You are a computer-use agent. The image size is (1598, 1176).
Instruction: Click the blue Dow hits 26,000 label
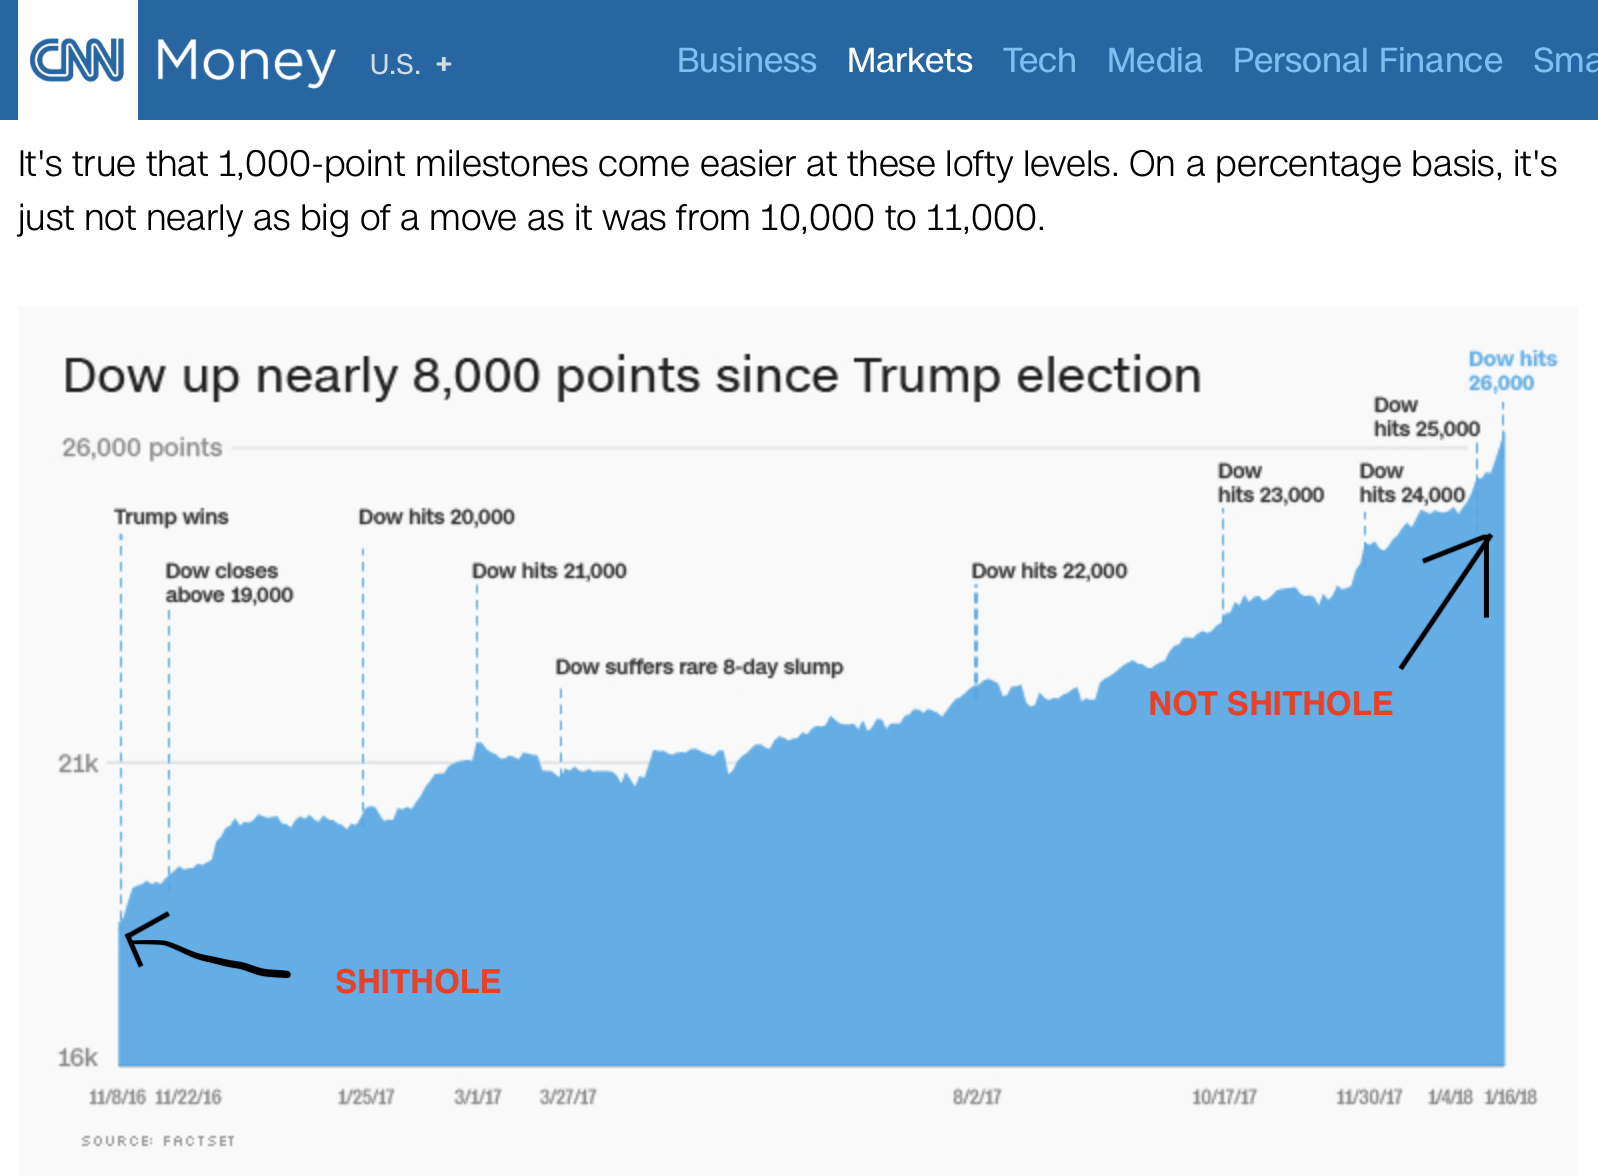click(1511, 371)
